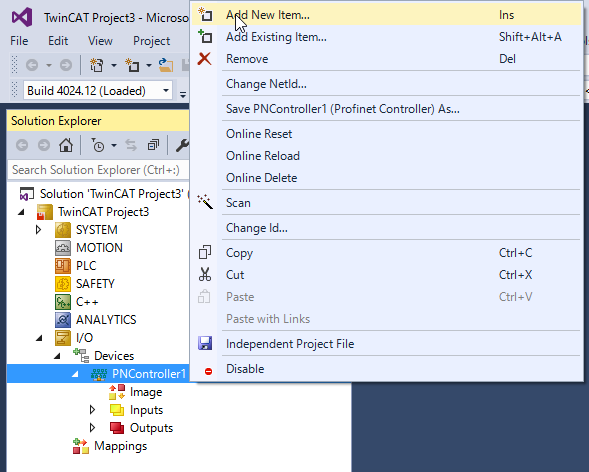Click the Add New Item toolbar icon

(x=132, y=65)
